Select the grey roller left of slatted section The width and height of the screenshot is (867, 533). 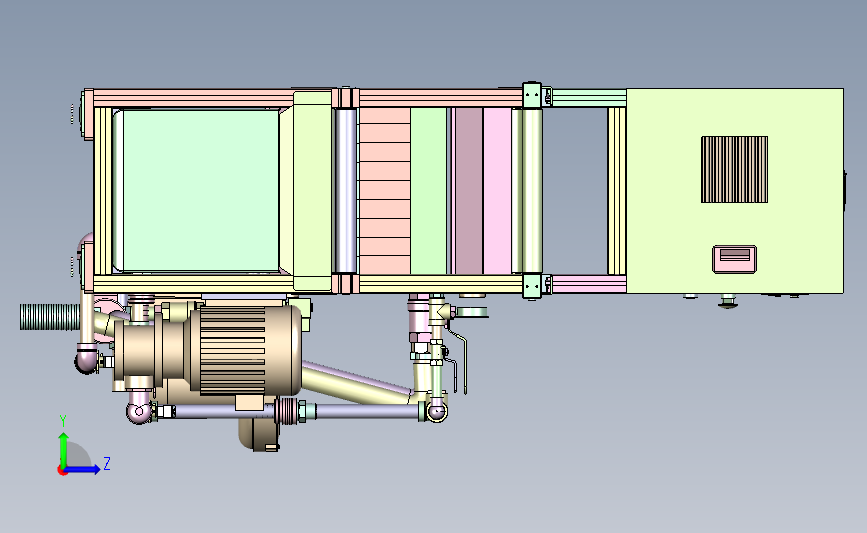click(346, 190)
